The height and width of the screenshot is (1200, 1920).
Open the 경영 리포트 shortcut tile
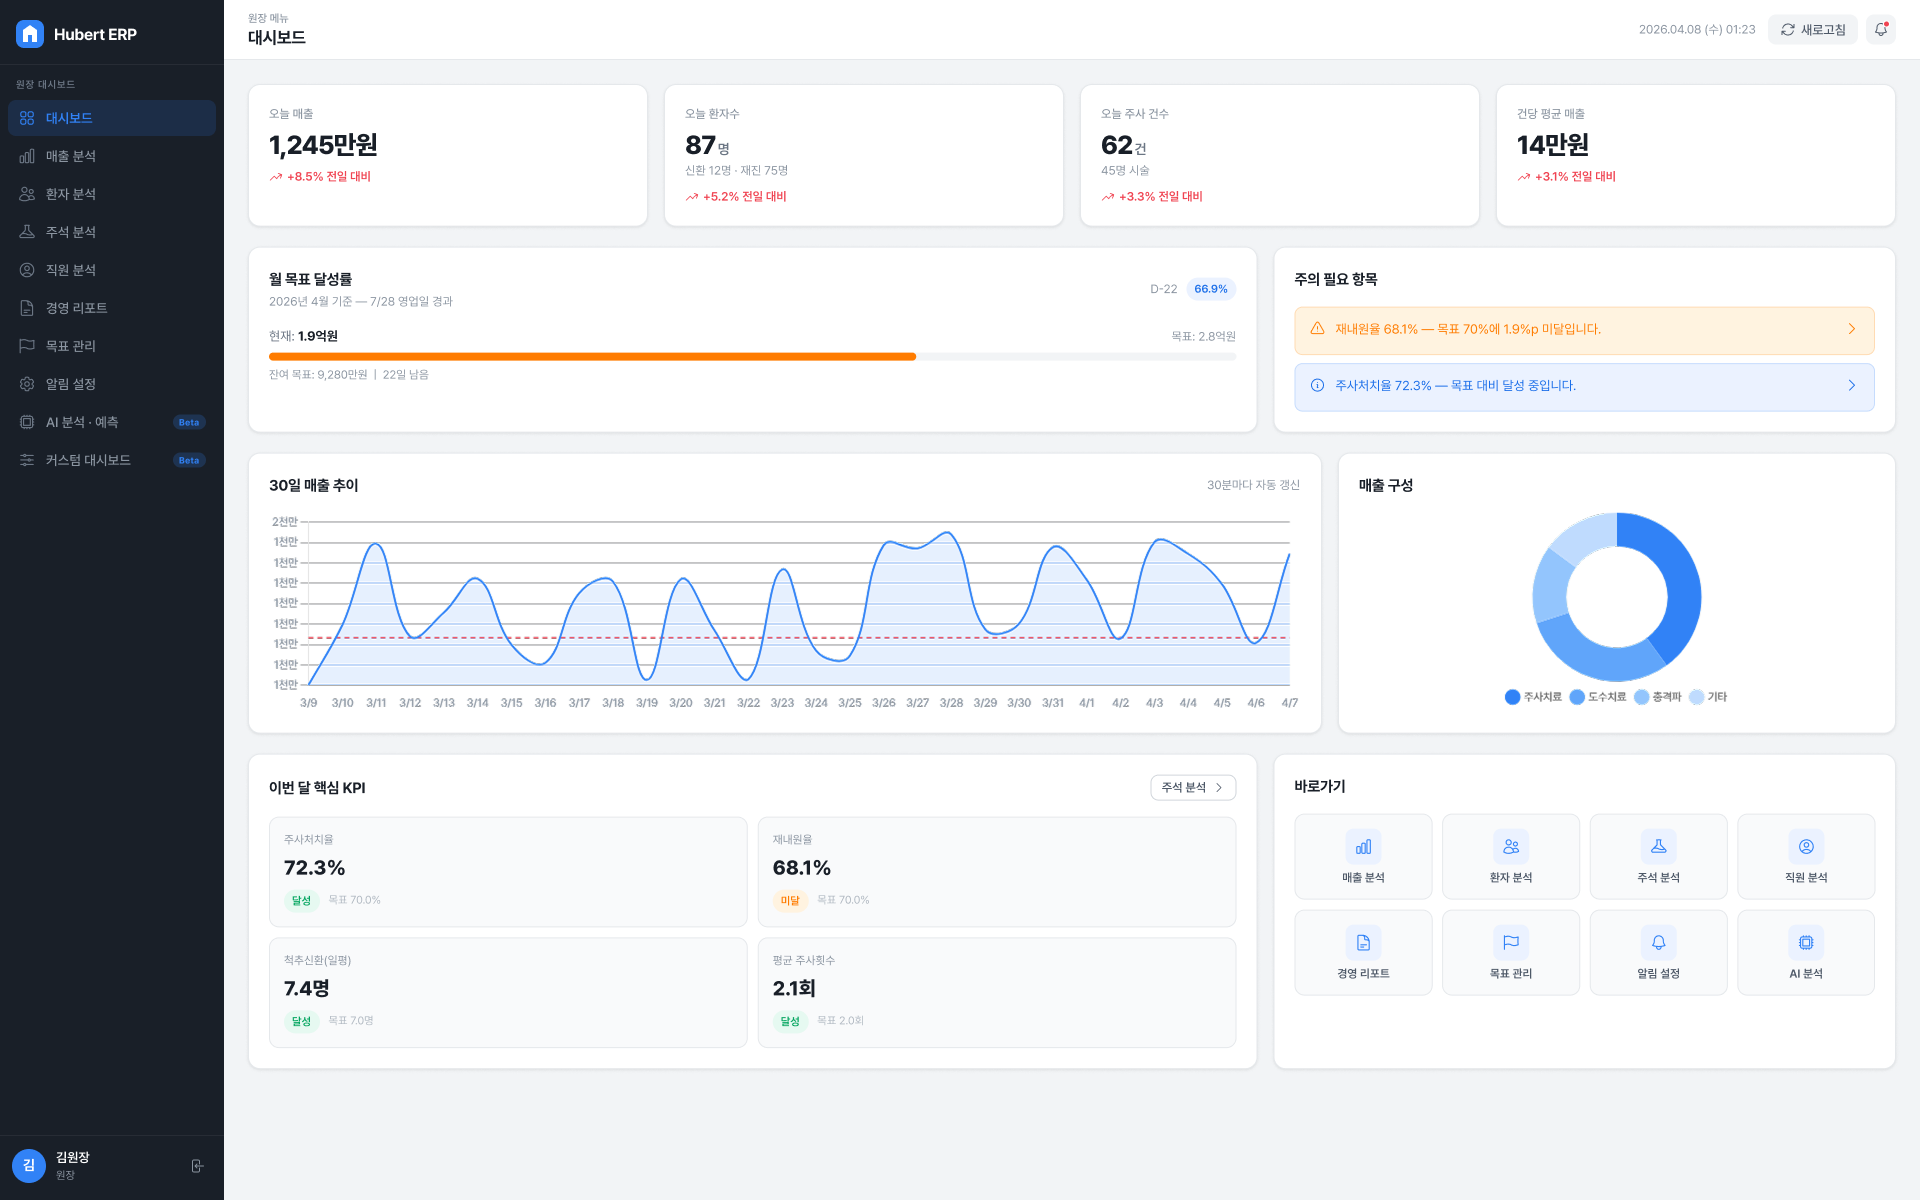1363,953
